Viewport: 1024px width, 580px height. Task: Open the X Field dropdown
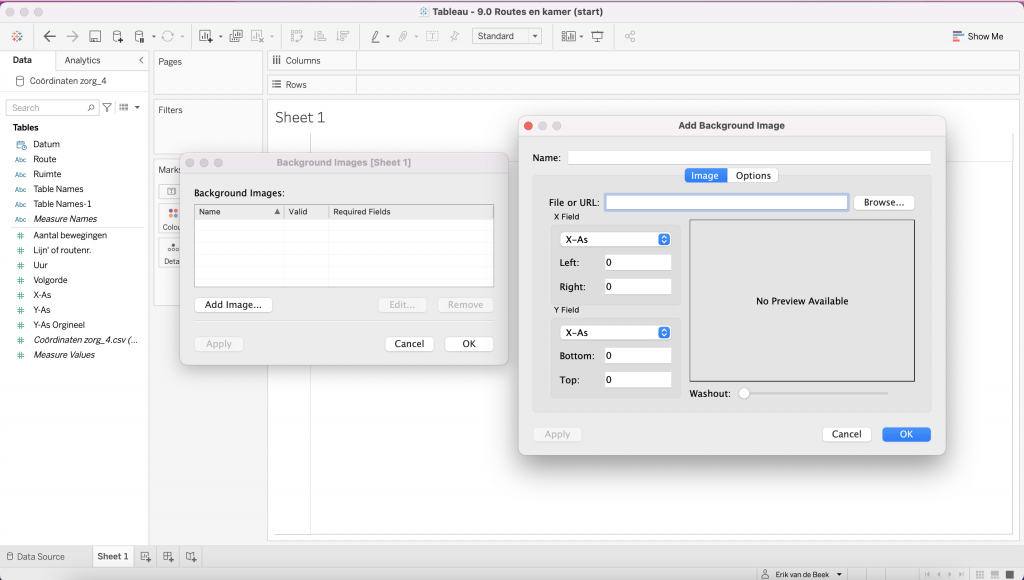point(614,240)
